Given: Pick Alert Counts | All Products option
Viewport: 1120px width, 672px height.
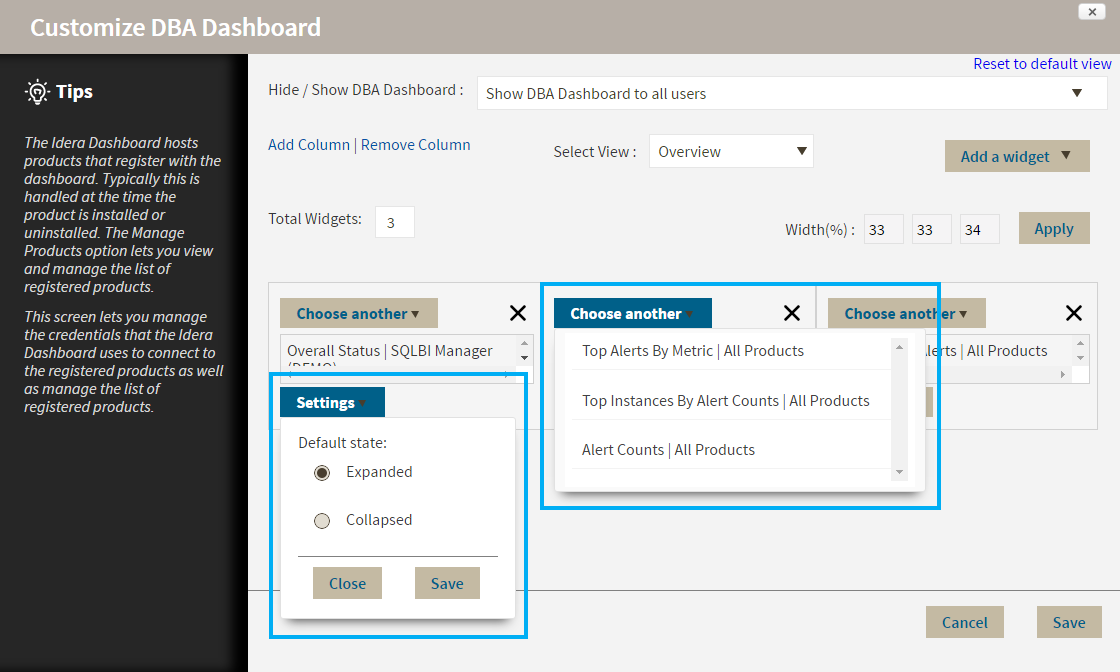Looking at the screenshot, I should click(668, 450).
